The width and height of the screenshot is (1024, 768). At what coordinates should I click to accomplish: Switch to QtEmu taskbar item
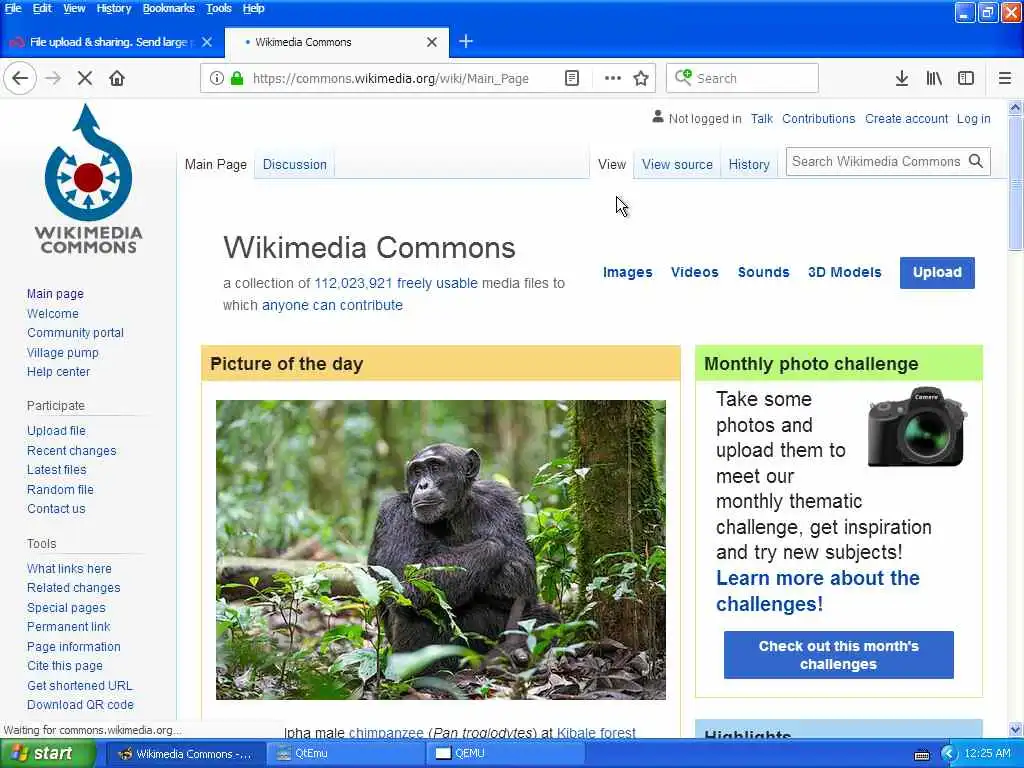click(346, 754)
